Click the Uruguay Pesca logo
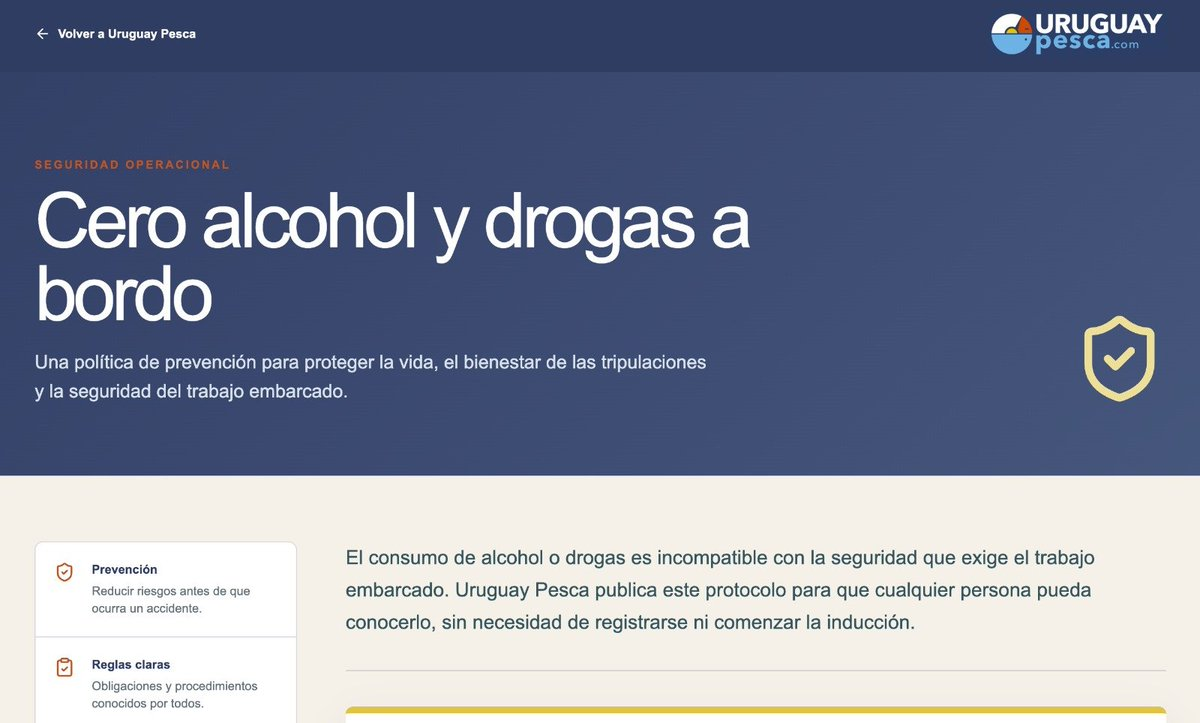1200x723 pixels. click(x=1077, y=34)
